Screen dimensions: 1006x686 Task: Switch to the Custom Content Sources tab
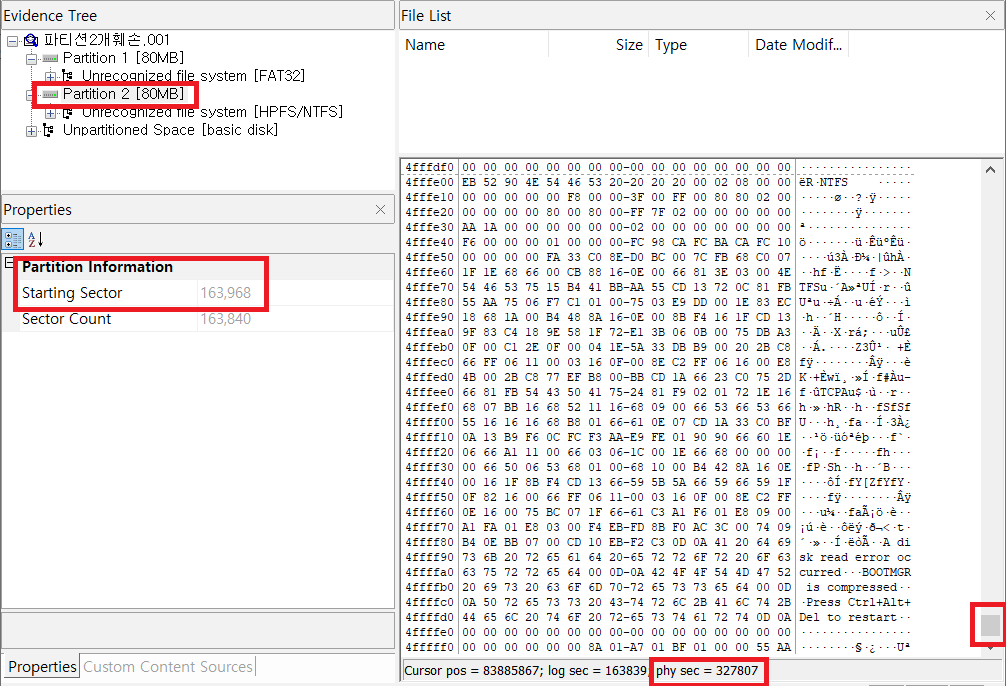pos(168,667)
